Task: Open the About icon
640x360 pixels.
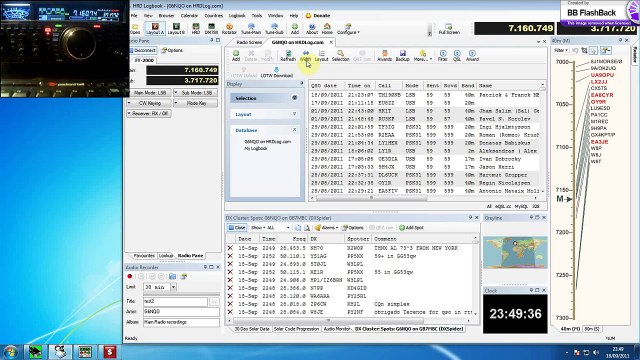Action: coord(312,29)
